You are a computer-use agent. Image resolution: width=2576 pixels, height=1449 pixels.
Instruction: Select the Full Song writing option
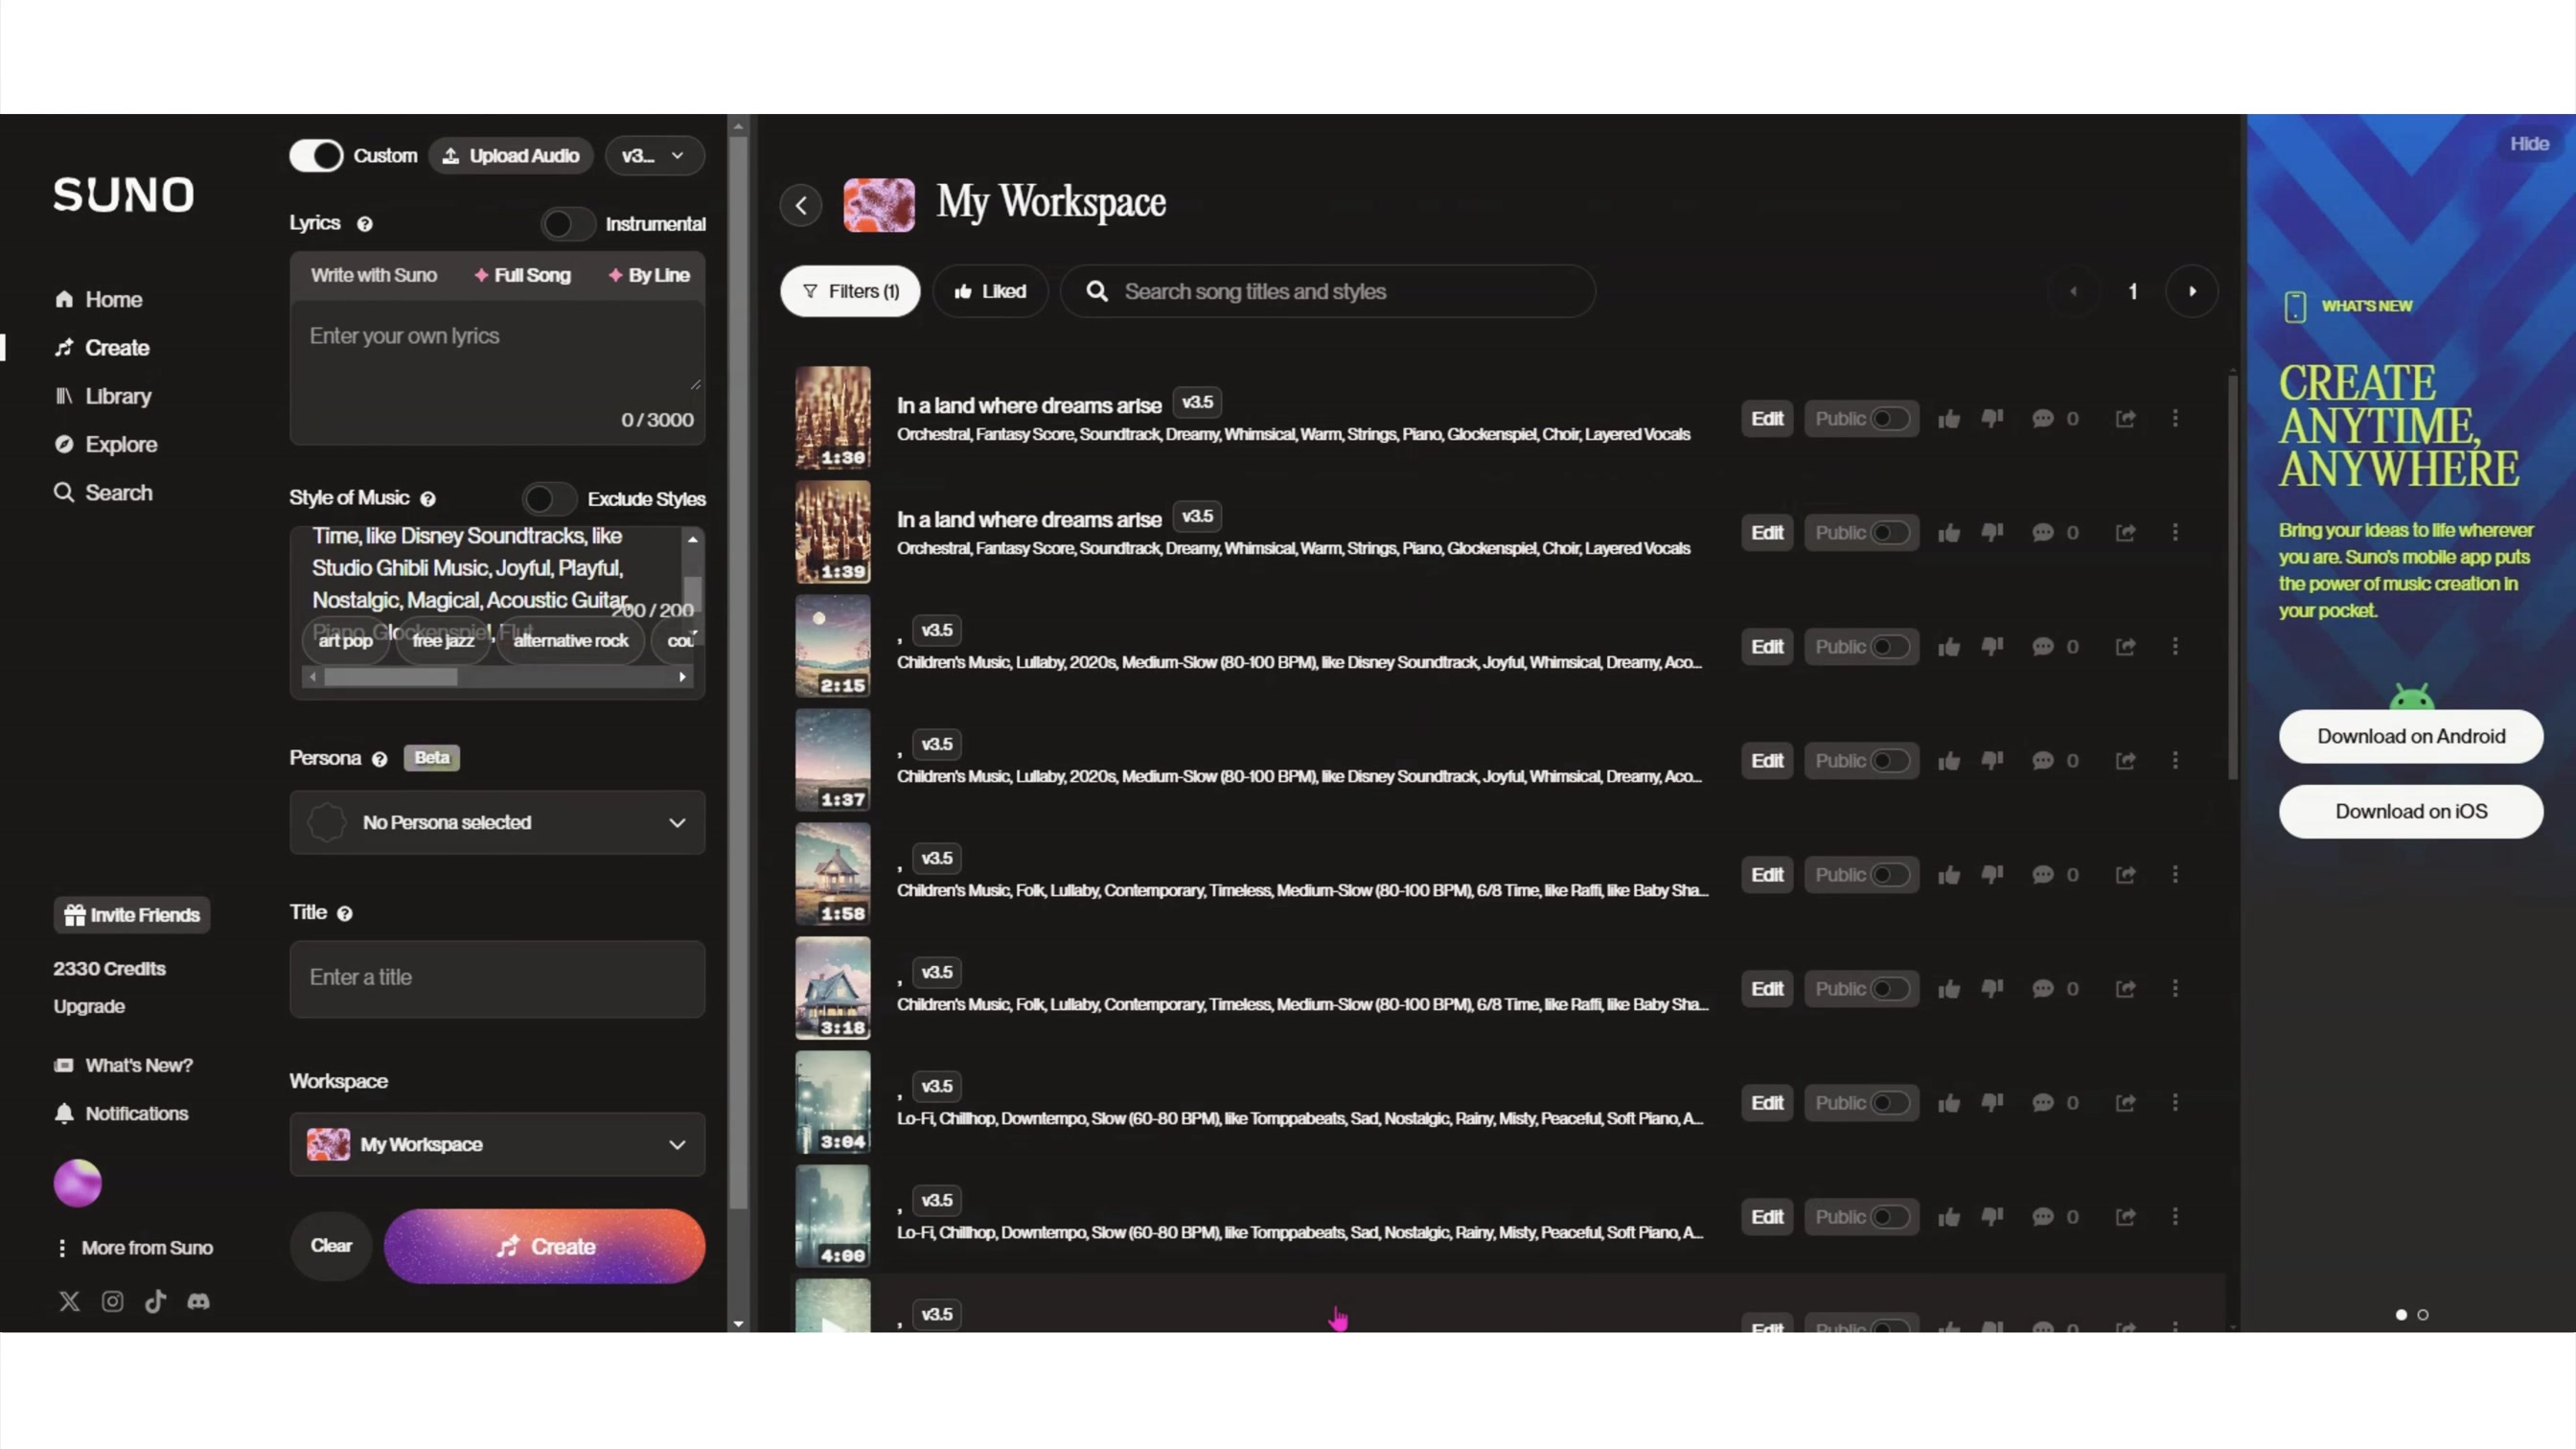[x=522, y=276]
